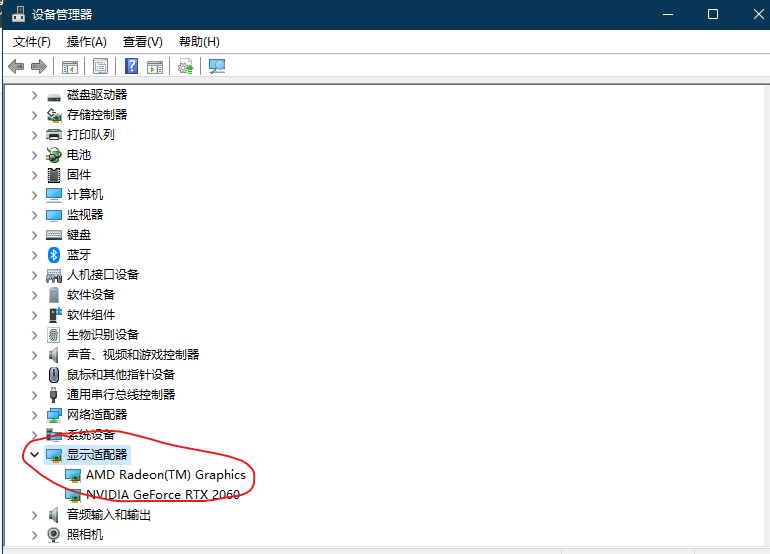The height and width of the screenshot is (554, 770).
Task: Expand the 固件 node
Action: pos(34,175)
